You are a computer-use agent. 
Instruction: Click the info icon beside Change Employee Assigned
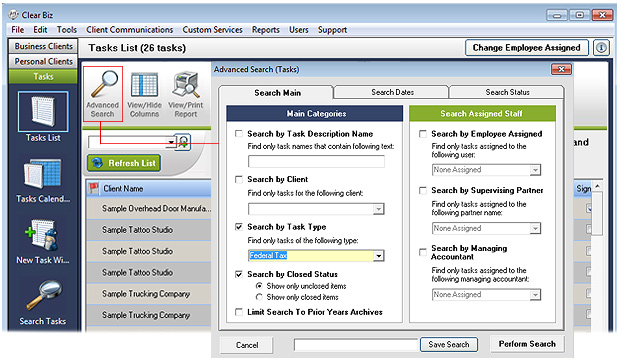tap(601, 48)
